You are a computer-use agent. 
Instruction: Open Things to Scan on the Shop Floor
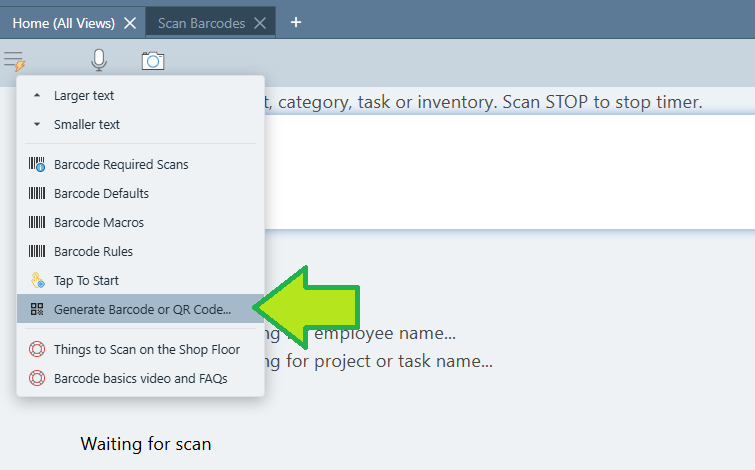tap(141, 349)
